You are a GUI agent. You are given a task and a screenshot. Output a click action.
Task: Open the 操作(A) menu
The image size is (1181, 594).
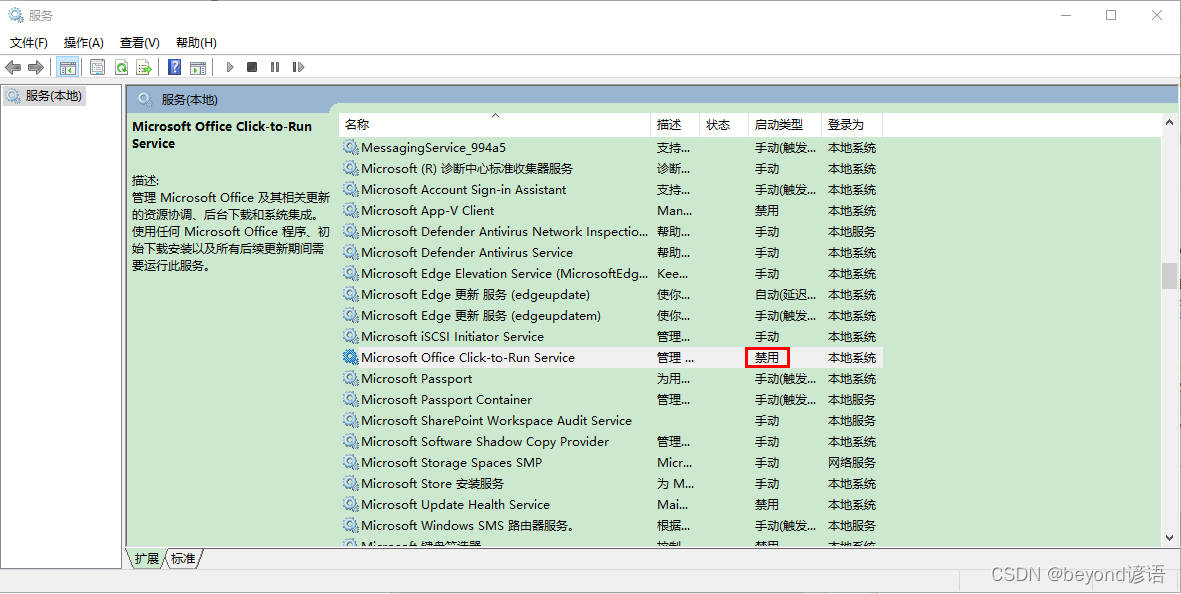pyautogui.click(x=84, y=43)
